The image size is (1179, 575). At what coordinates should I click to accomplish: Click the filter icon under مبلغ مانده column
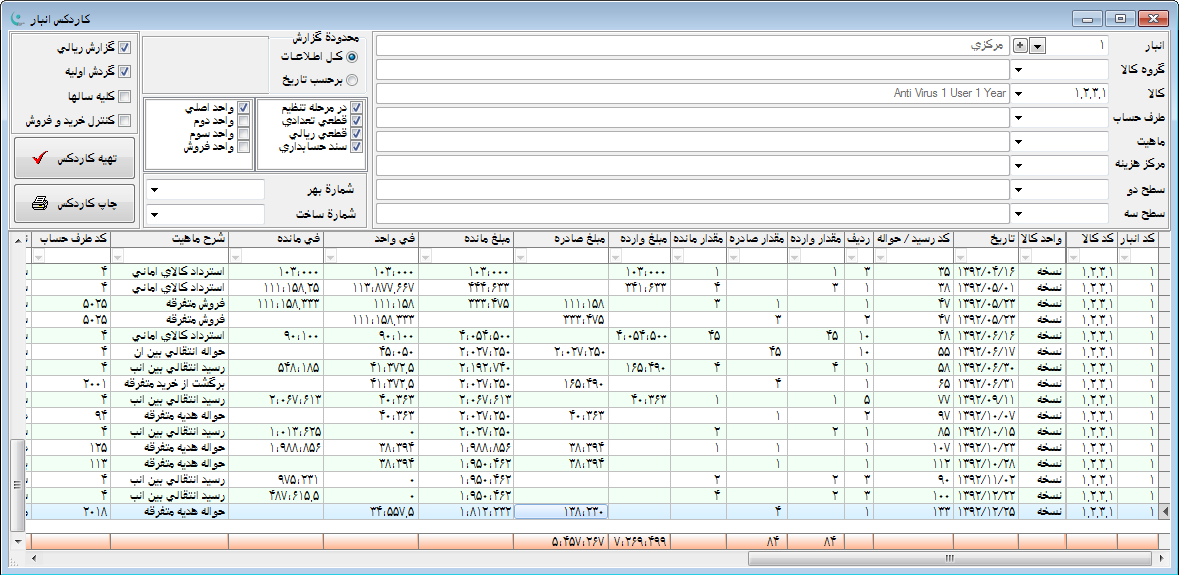pyautogui.click(x=425, y=257)
